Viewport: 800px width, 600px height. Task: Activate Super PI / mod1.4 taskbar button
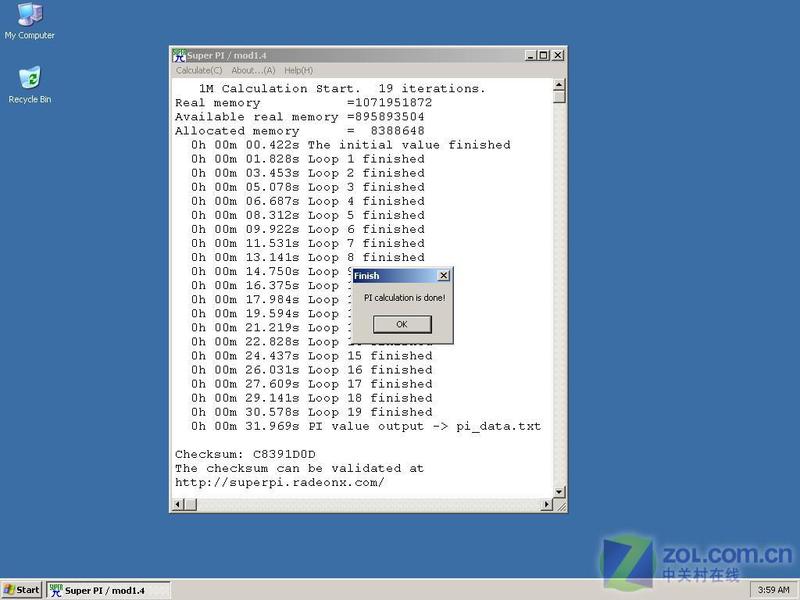(x=108, y=590)
